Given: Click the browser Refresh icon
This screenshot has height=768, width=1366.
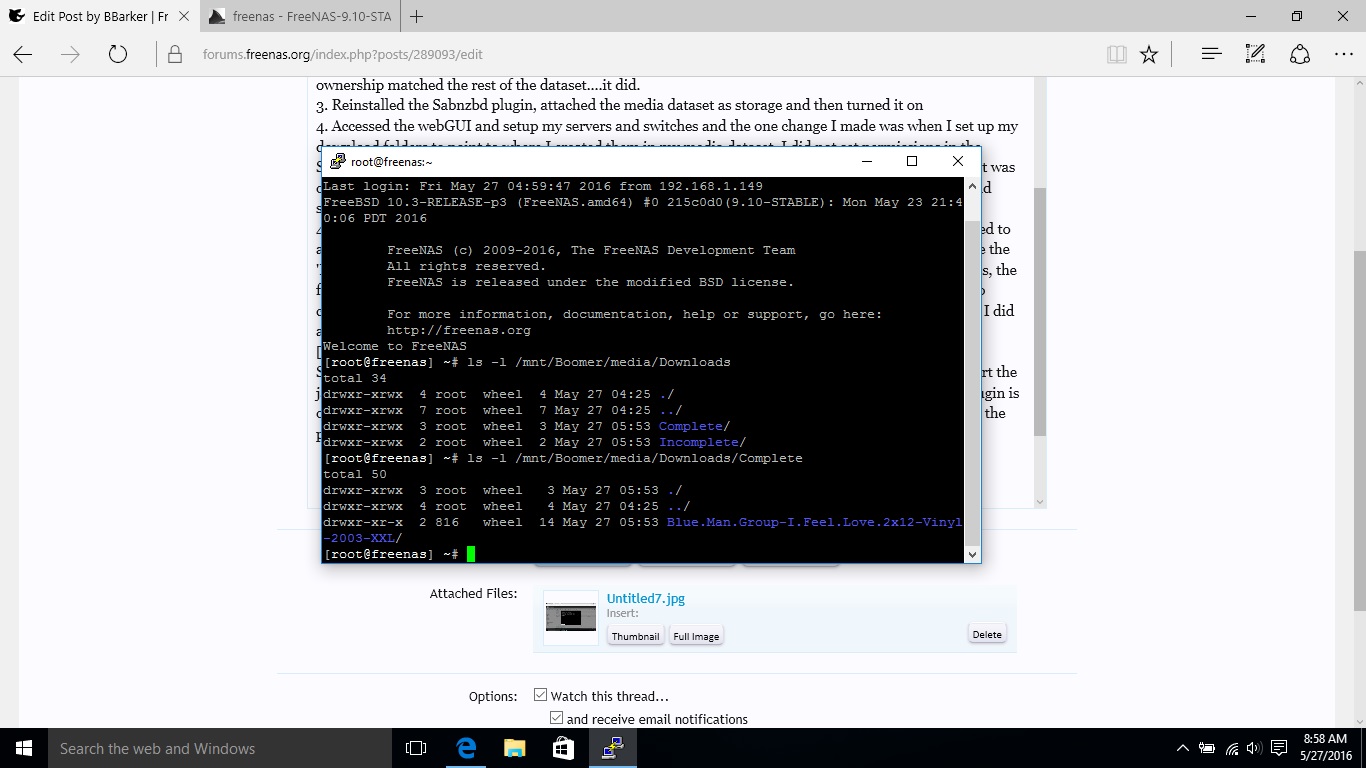Looking at the screenshot, I should (118, 55).
